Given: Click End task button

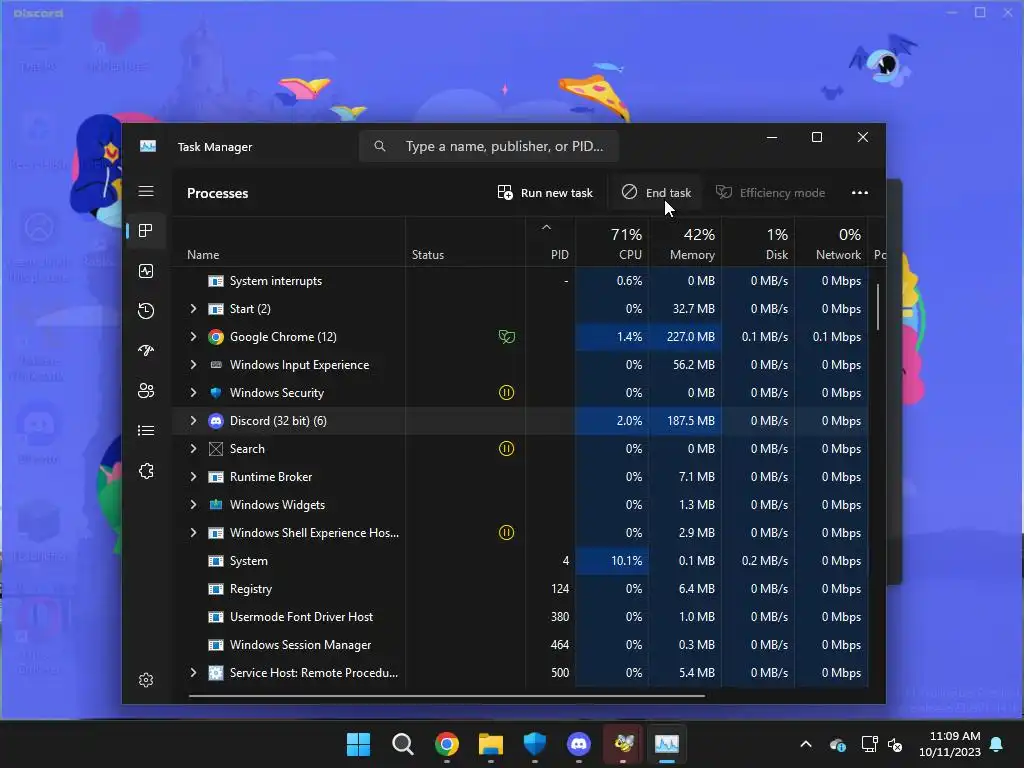Looking at the screenshot, I should [x=655, y=193].
